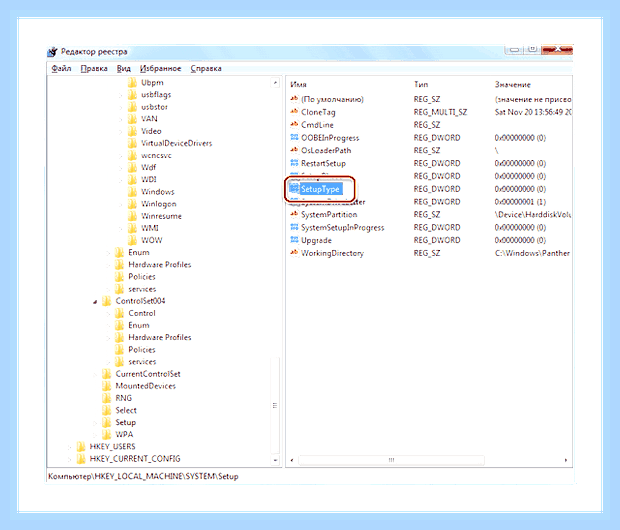Select the MountedDevices key
The width and height of the screenshot is (620, 530).
tap(146, 386)
